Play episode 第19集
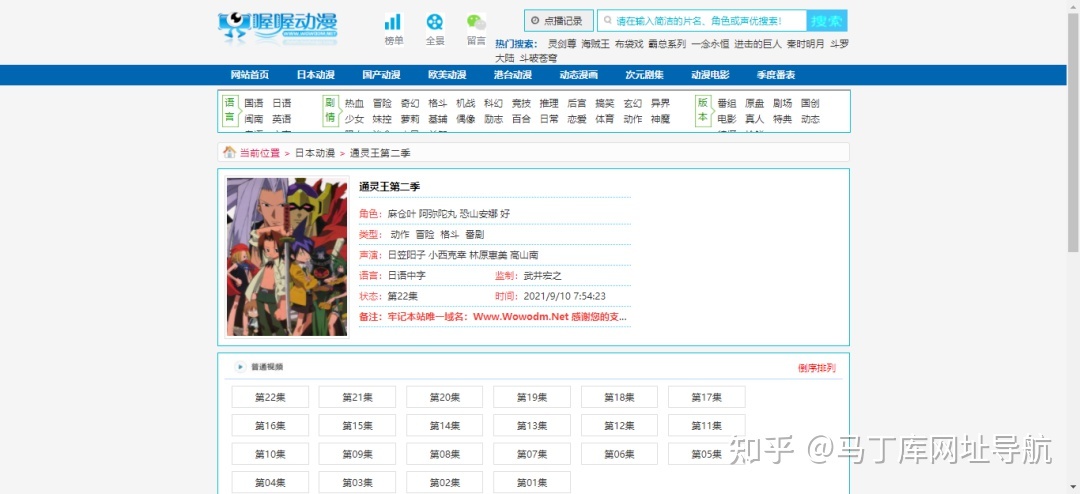The height and width of the screenshot is (494, 1080). click(532, 397)
